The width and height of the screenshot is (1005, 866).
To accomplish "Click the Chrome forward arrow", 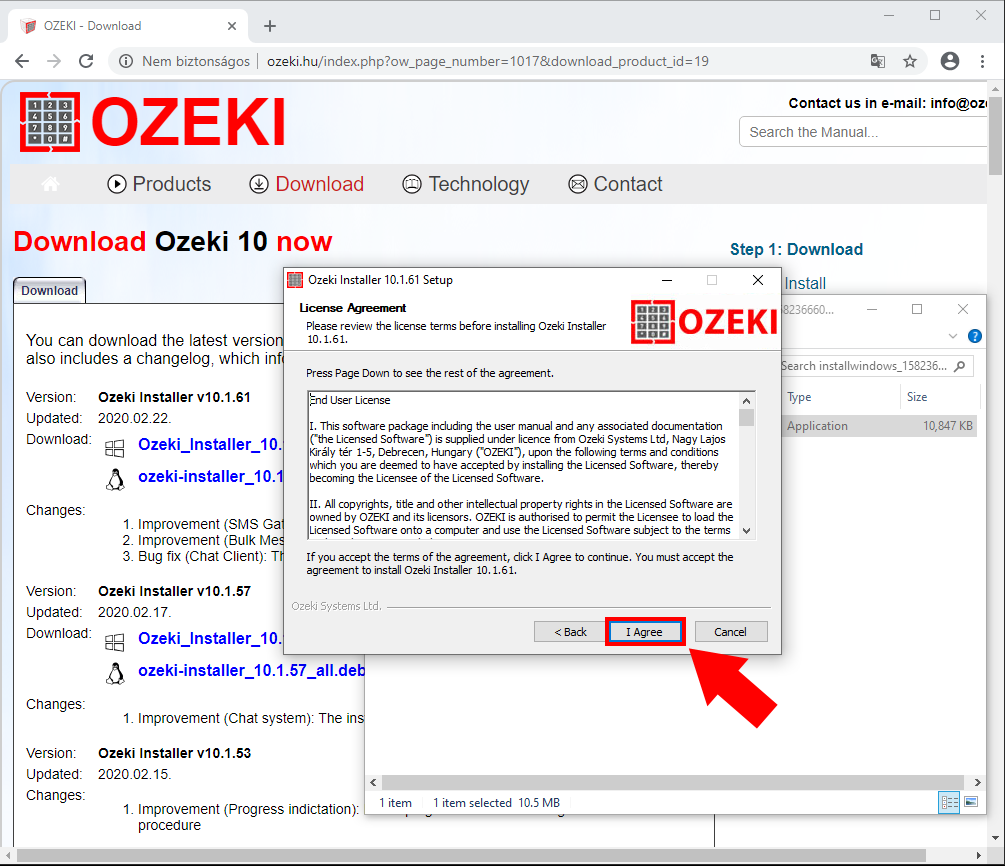I will (x=54, y=61).
